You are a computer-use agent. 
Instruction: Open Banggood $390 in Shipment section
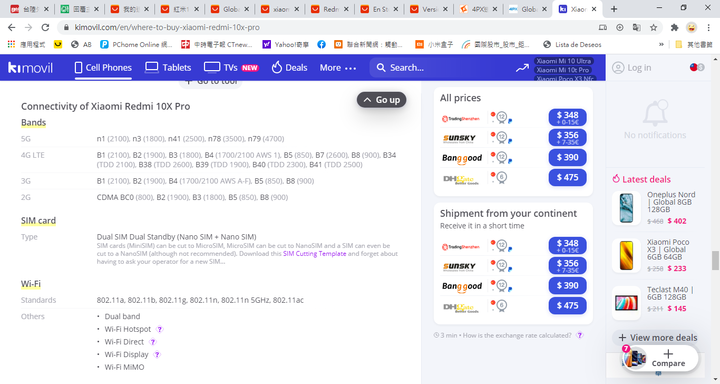click(x=568, y=286)
